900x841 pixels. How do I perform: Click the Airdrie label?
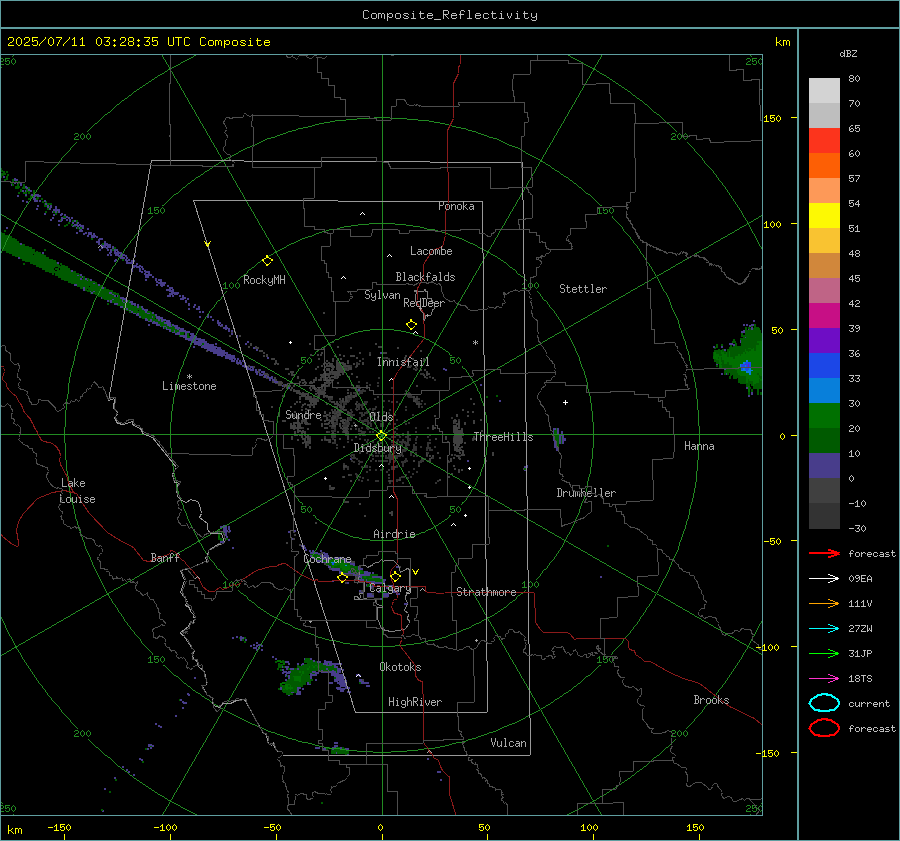(x=394, y=534)
